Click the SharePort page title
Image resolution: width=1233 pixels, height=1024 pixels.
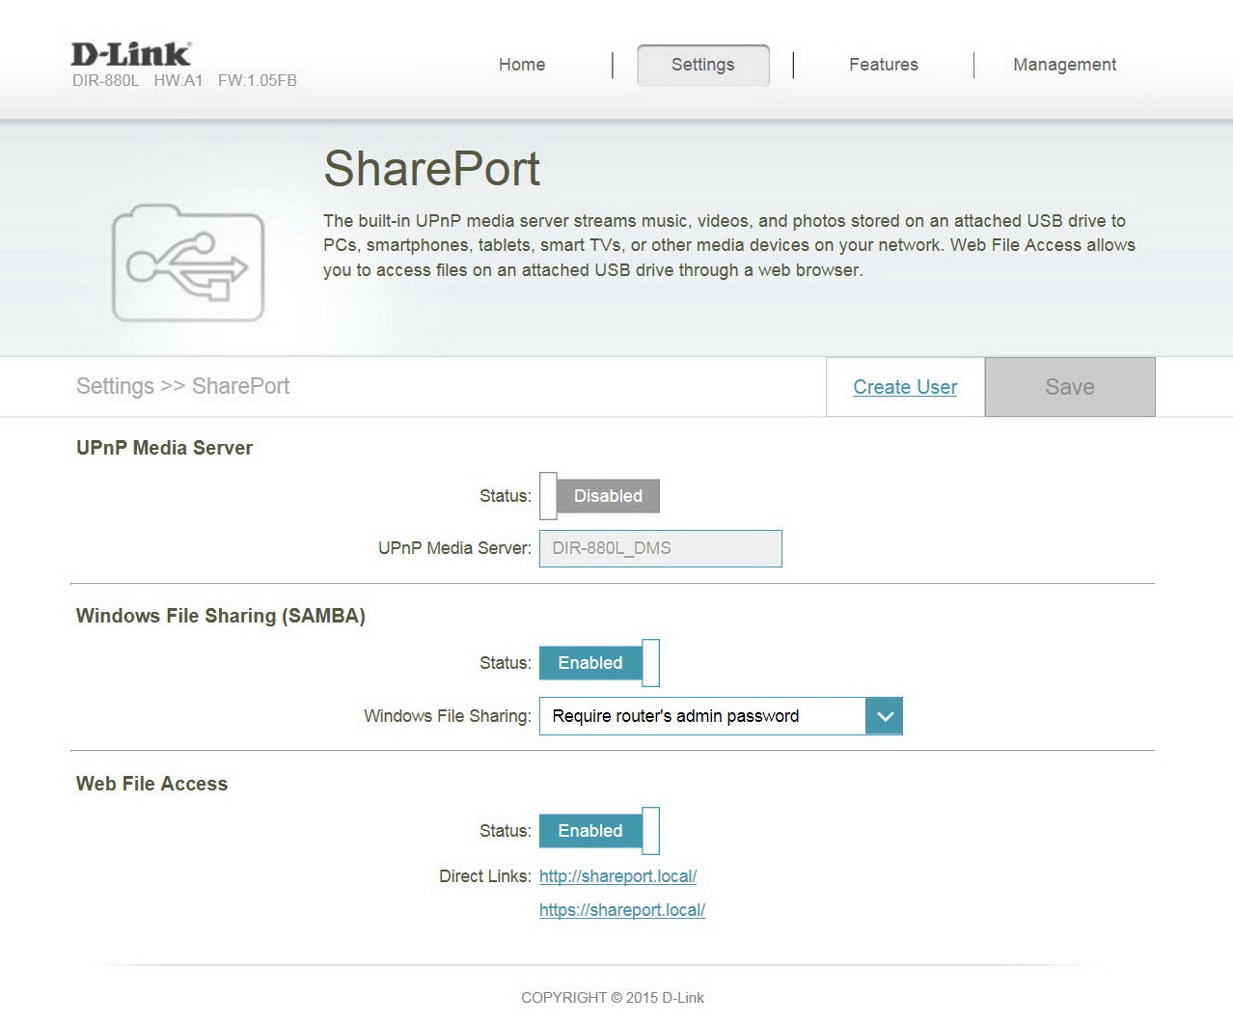[x=432, y=168]
